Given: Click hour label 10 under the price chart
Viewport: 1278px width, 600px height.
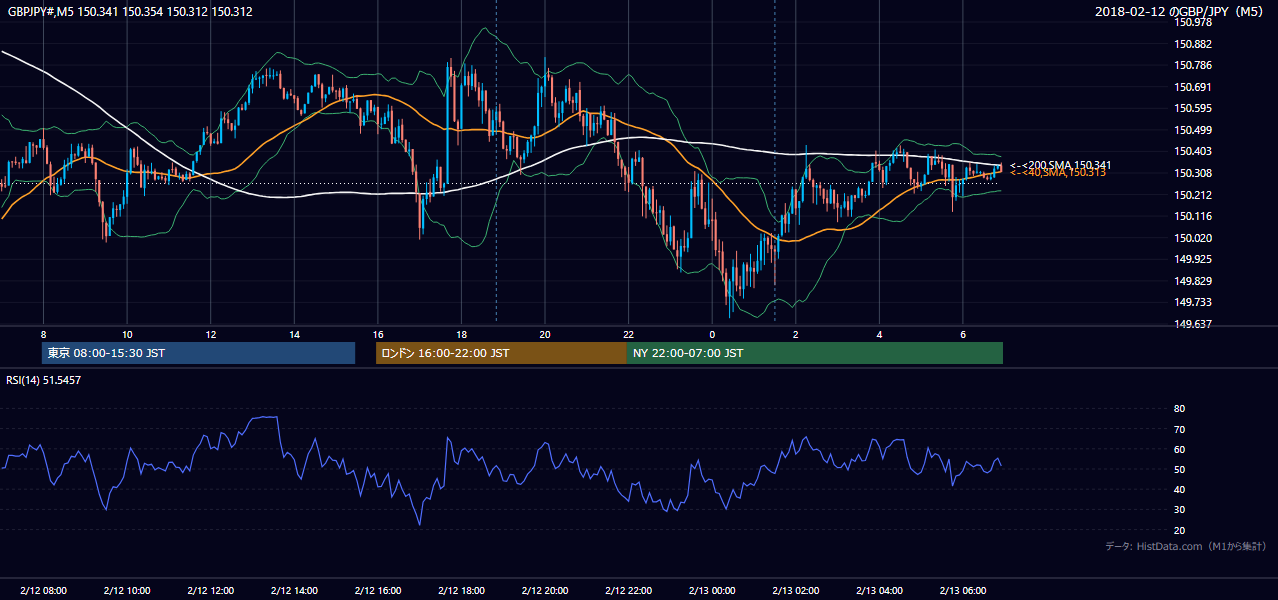Looking at the screenshot, I should 127,334.
